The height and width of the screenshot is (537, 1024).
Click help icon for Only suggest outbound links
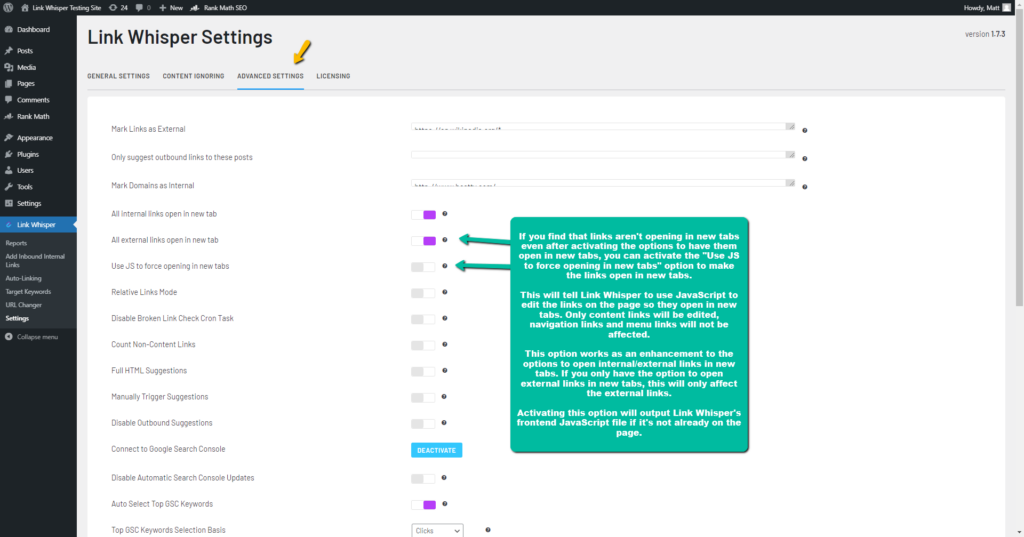[x=805, y=159]
